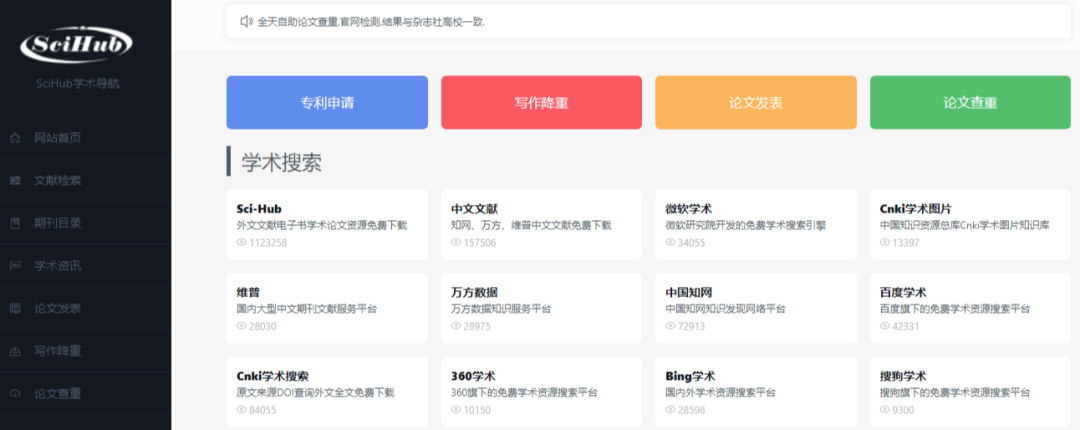Click the description 国内外学术资源搜索平台

tap(720, 393)
